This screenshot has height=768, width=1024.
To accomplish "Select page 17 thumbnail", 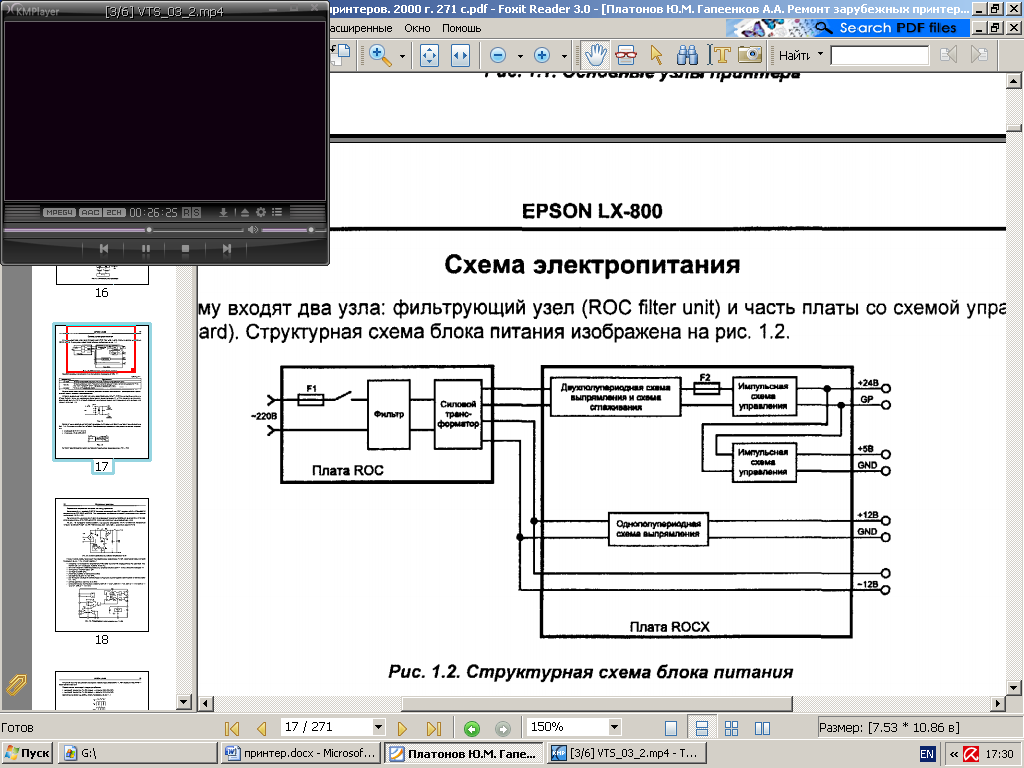I will click(x=102, y=392).
